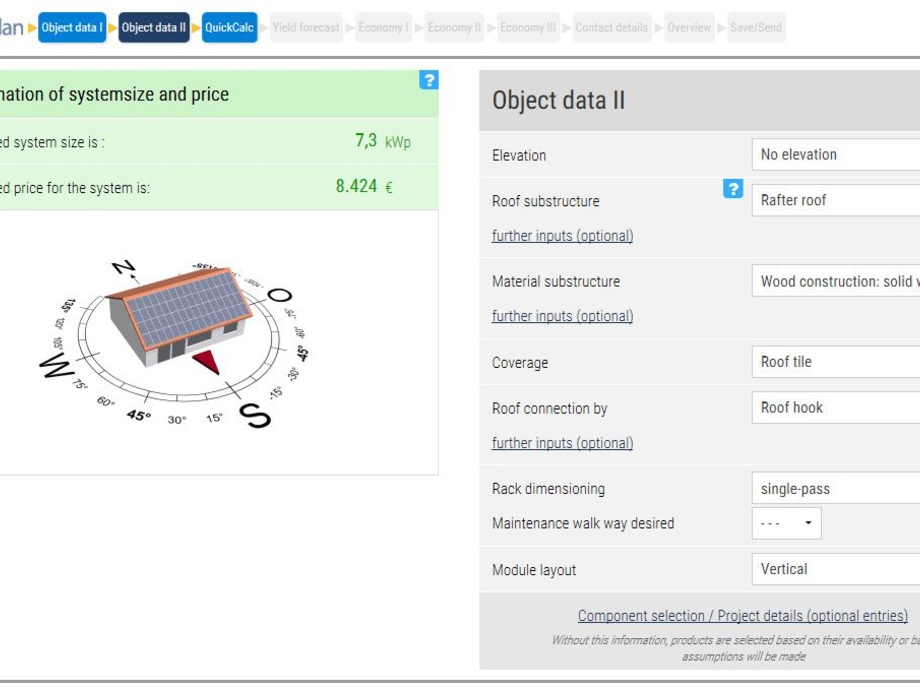Image resolution: width=920 pixels, height=690 pixels.
Task: Click further inputs link under Roof connection by
Action: 562,443
